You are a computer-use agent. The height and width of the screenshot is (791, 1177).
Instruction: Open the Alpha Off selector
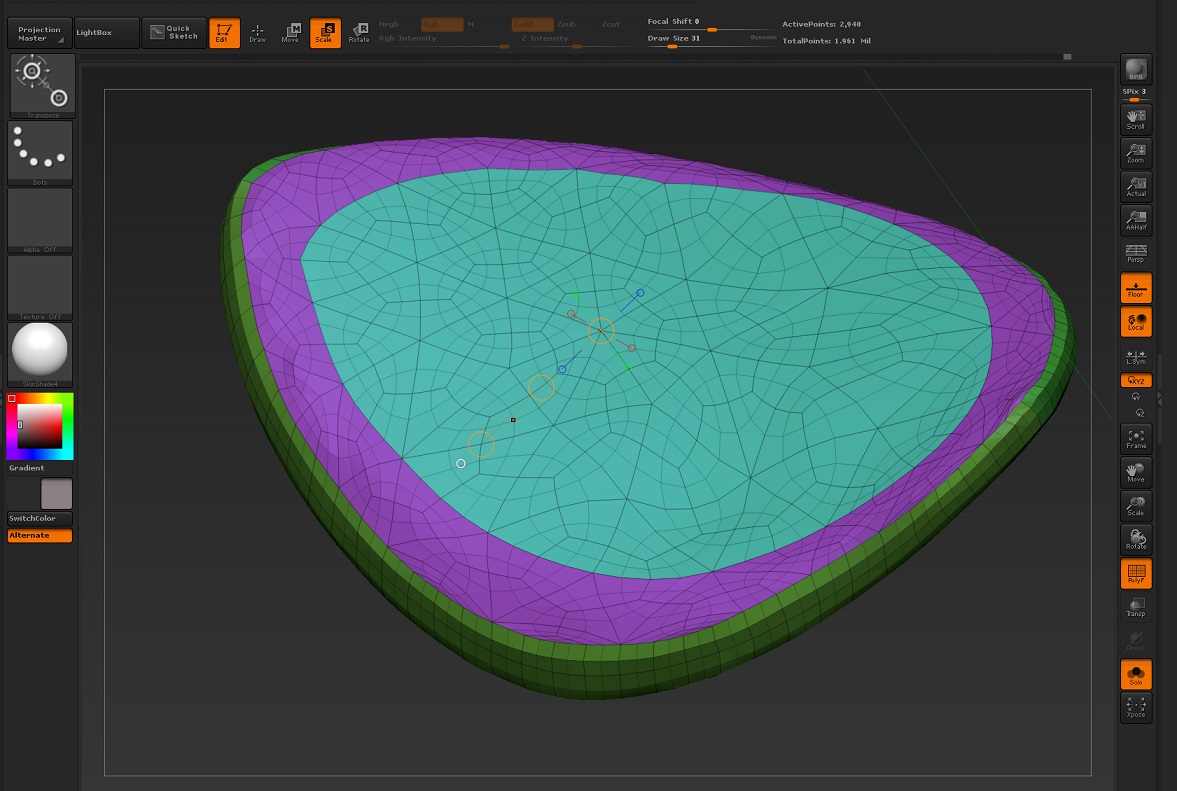pyautogui.click(x=40, y=221)
